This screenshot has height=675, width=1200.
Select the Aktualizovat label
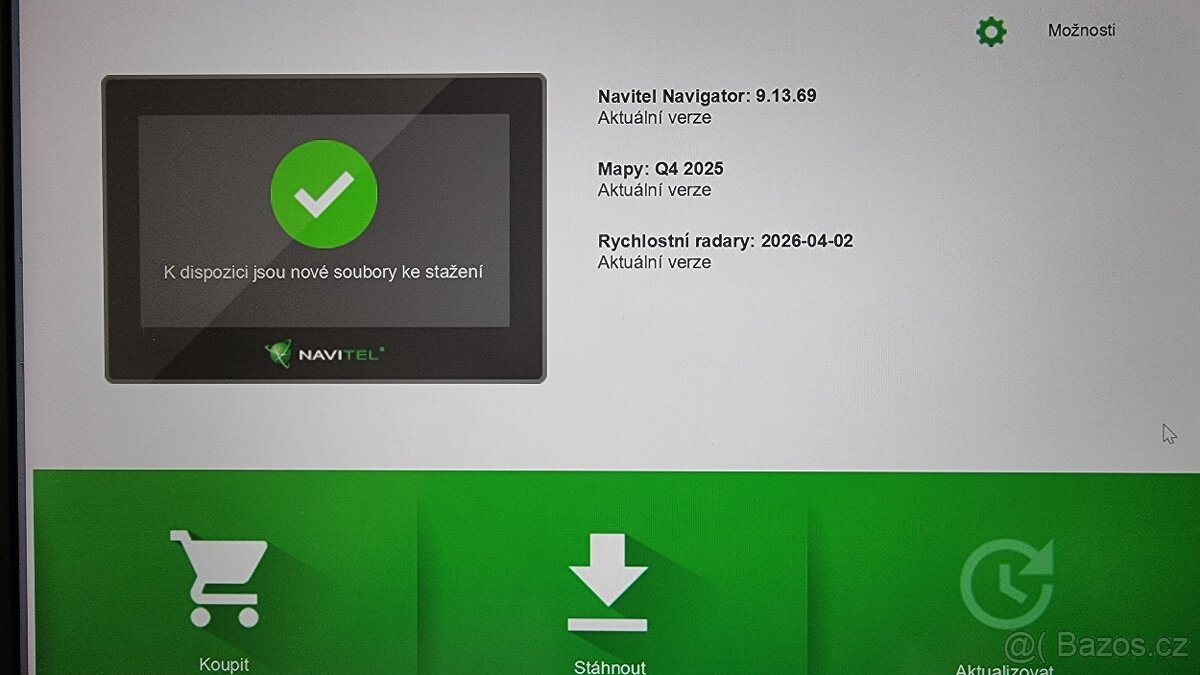(1004, 669)
